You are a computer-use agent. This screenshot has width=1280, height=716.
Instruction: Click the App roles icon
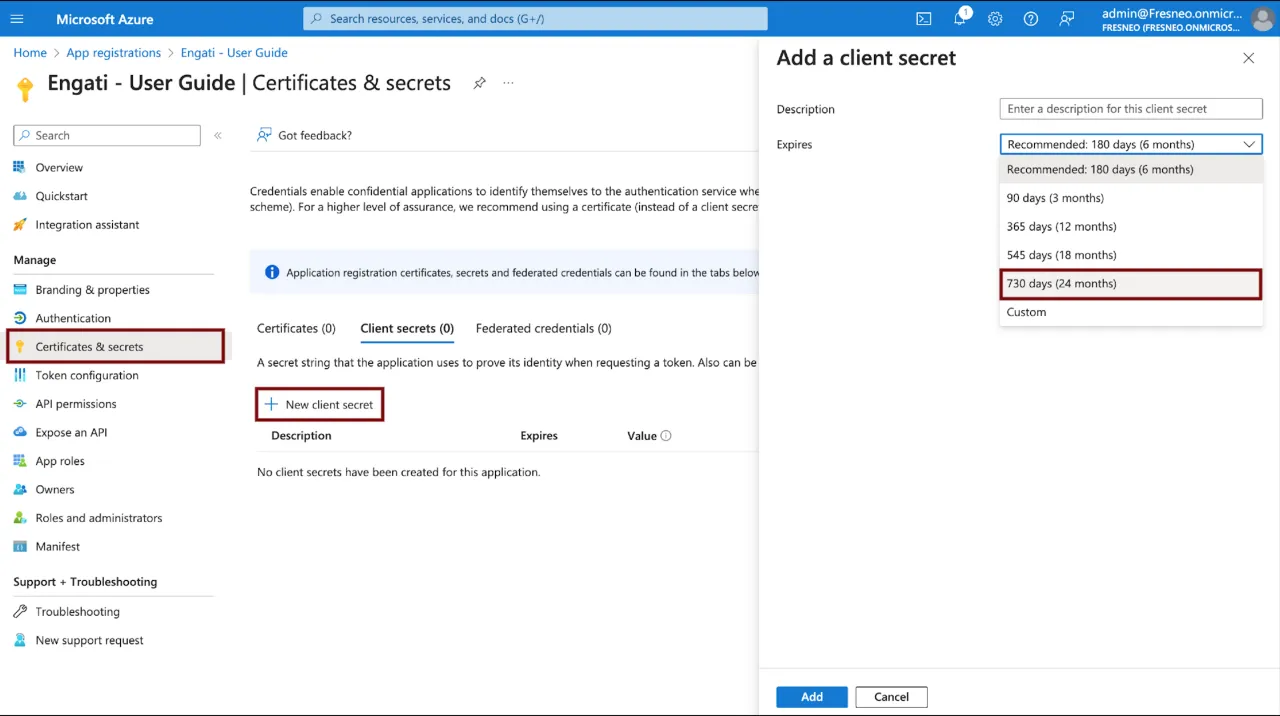(19, 461)
